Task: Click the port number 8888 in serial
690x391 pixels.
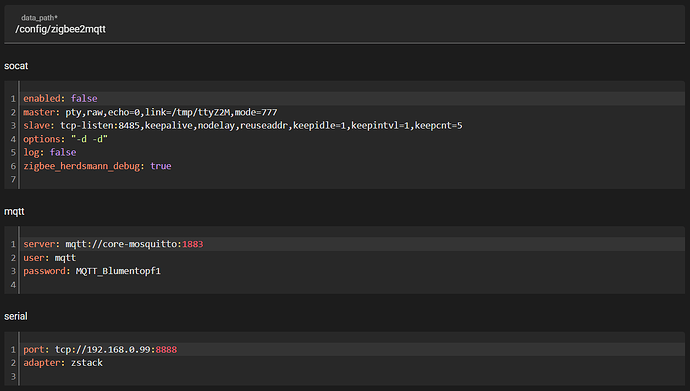Action: coord(166,350)
